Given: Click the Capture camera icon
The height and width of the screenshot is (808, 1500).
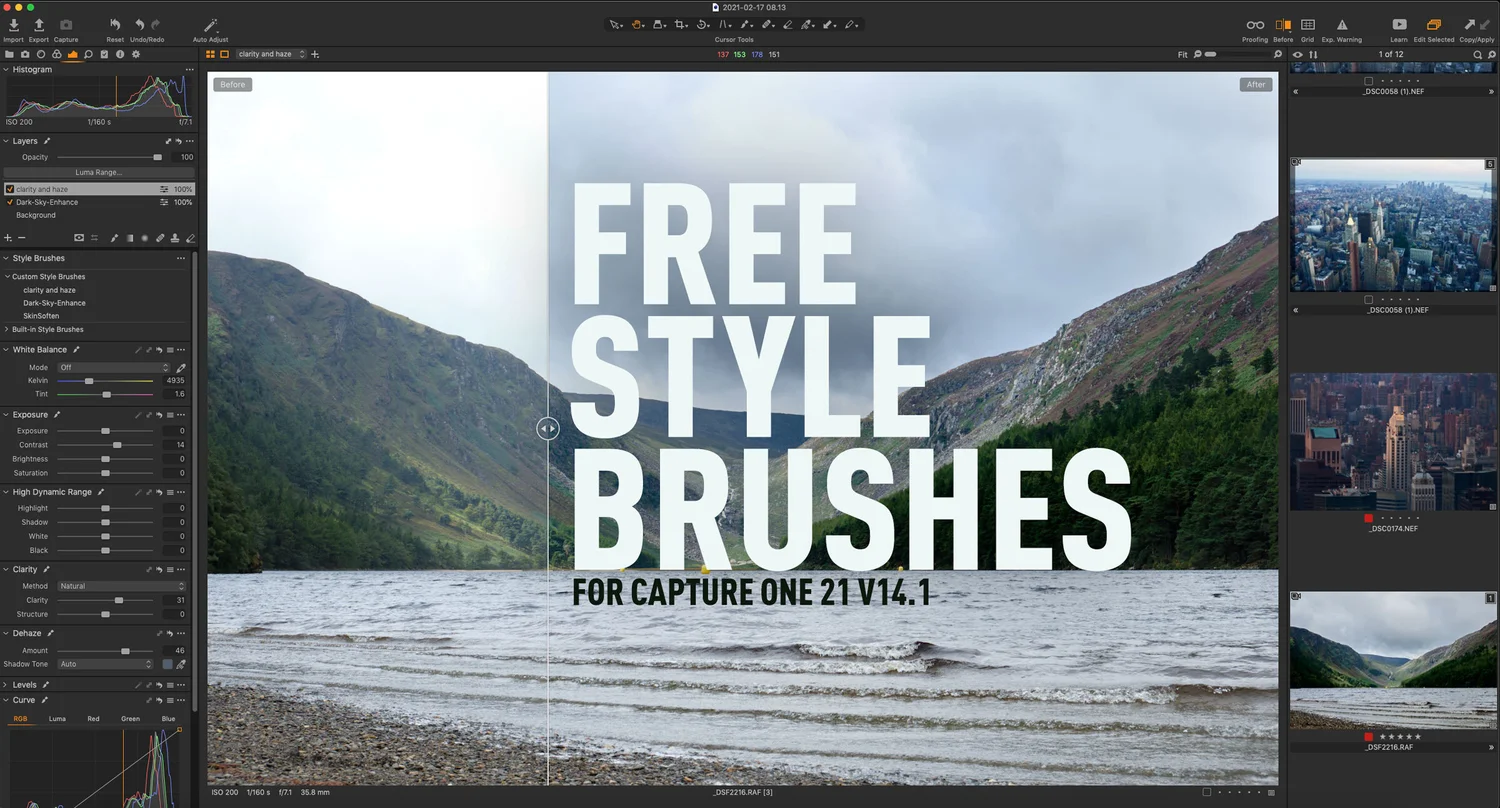Looking at the screenshot, I should pyautogui.click(x=66, y=25).
